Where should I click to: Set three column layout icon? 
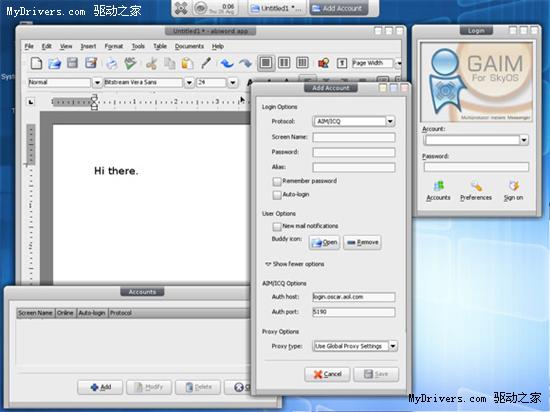302,63
